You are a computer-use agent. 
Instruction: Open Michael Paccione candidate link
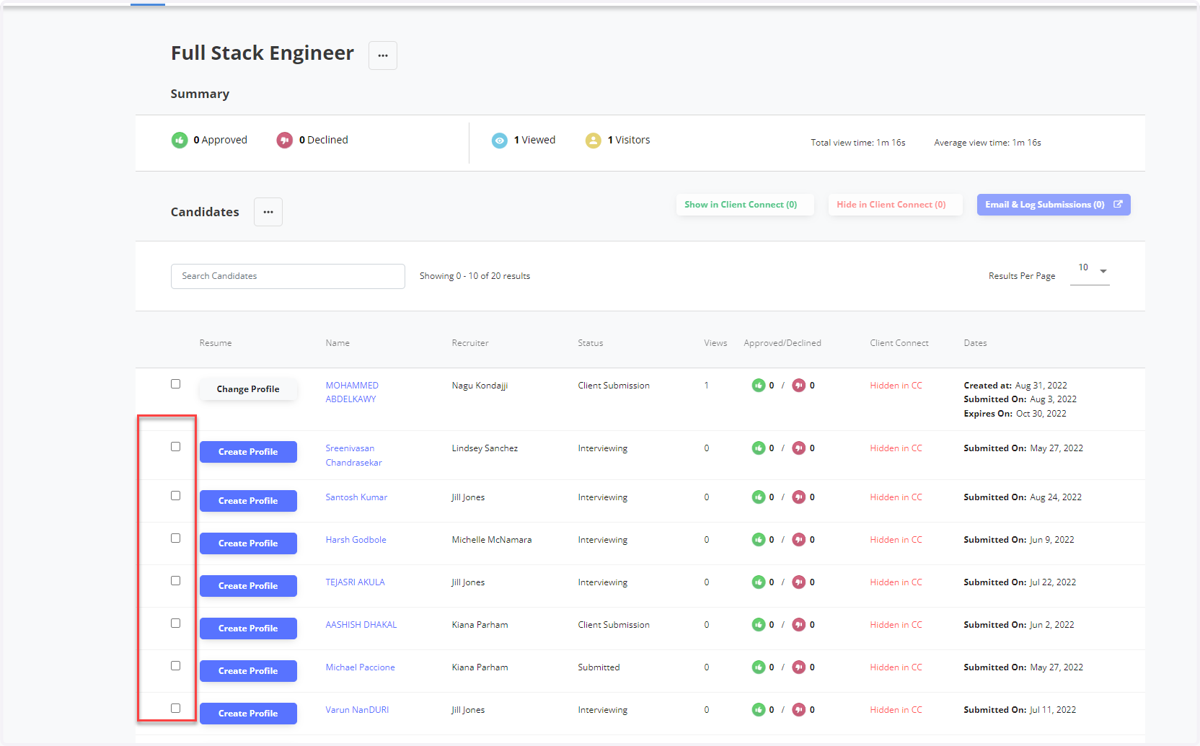click(x=360, y=667)
